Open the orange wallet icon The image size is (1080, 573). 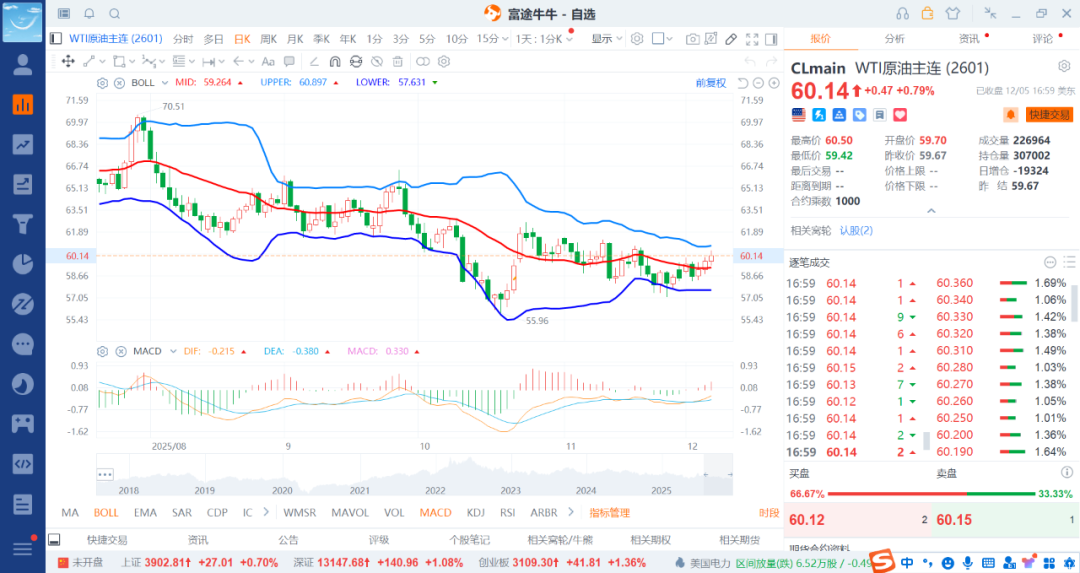(928, 13)
